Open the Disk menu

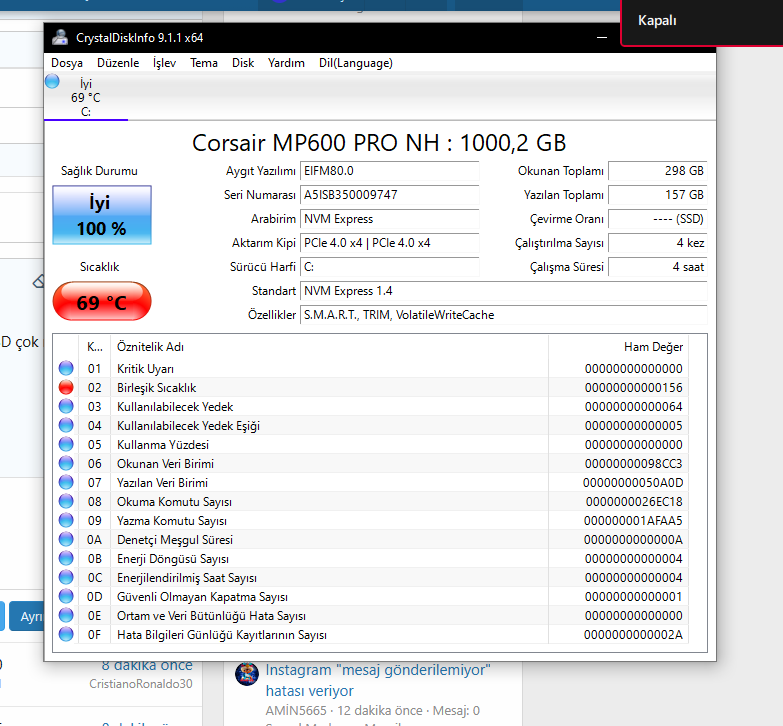point(243,63)
